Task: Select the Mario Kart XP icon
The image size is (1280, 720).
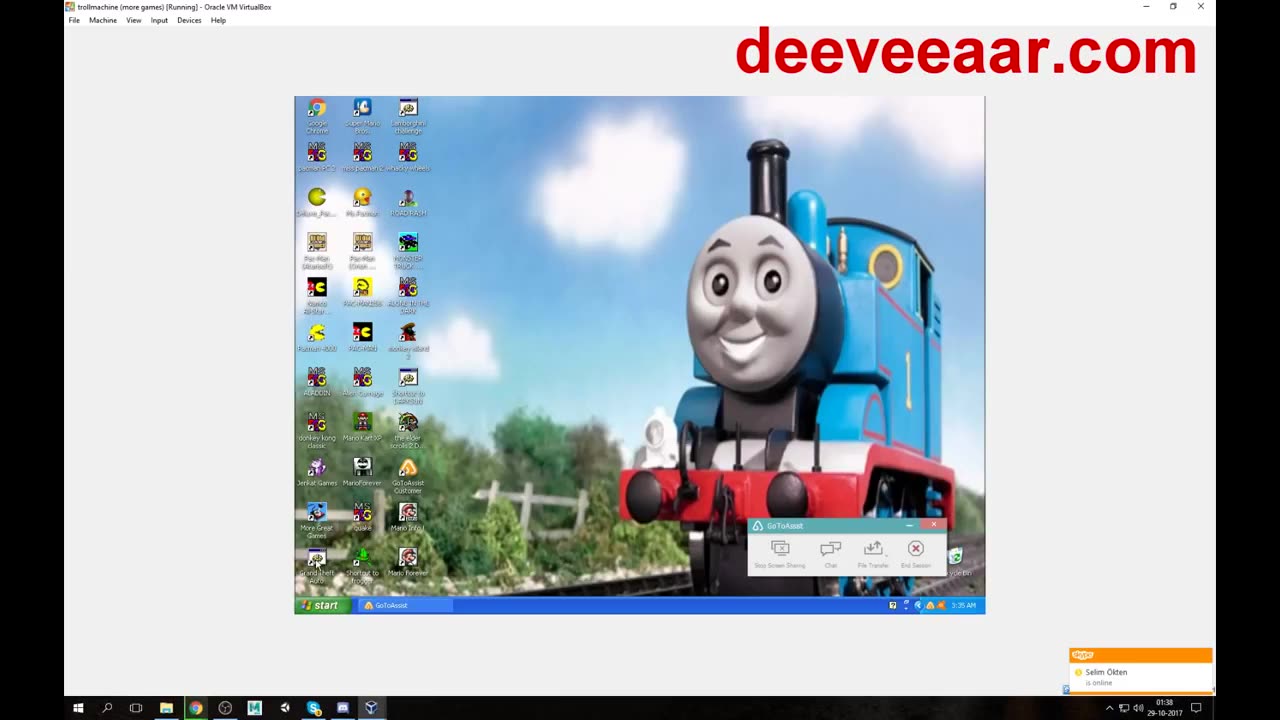Action: pyautogui.click(x=362, y=427)
